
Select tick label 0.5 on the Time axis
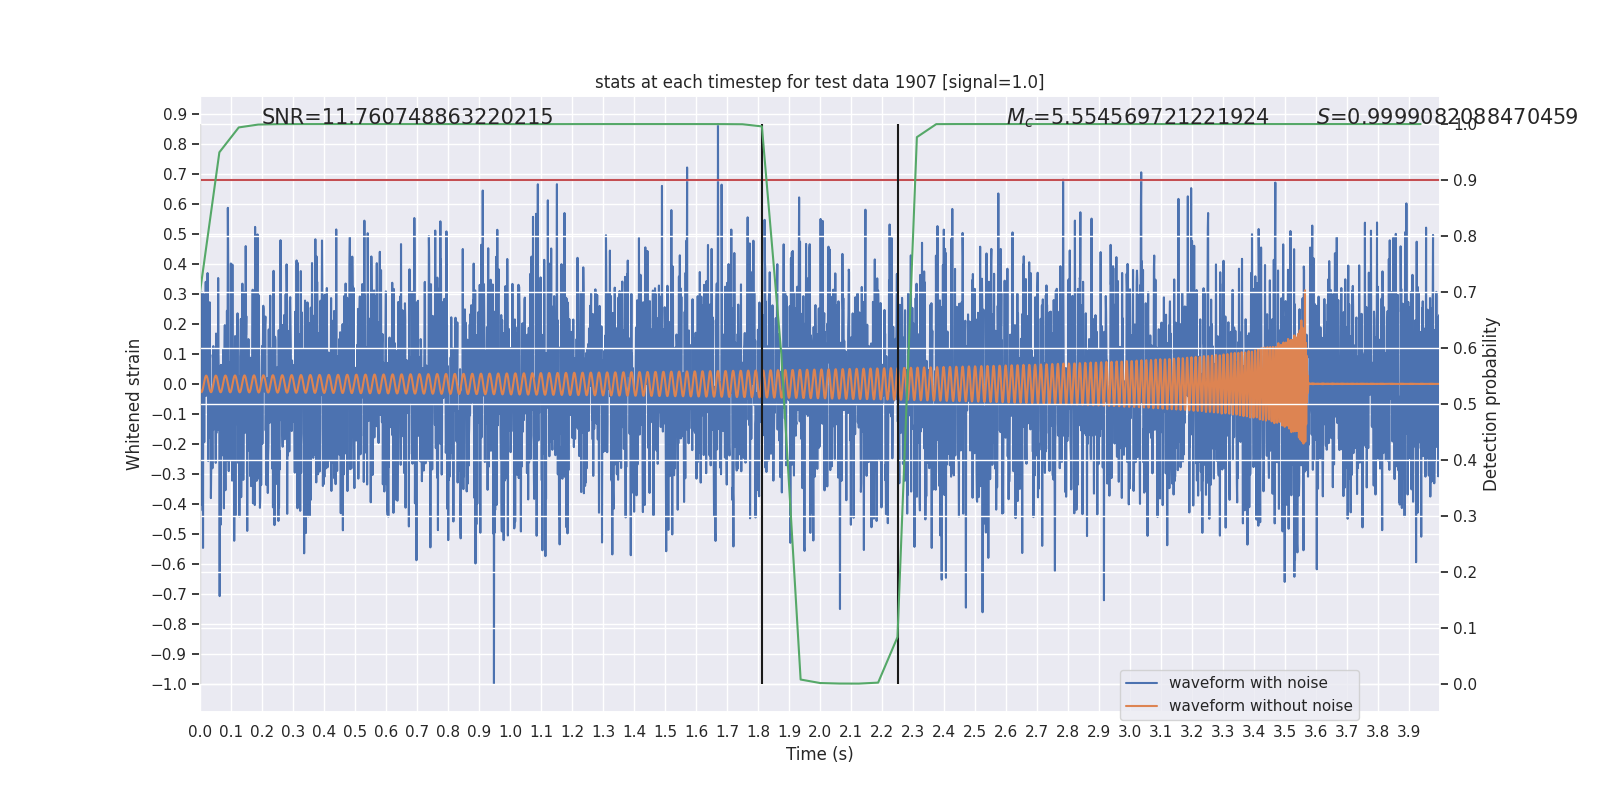coord(355,732)
